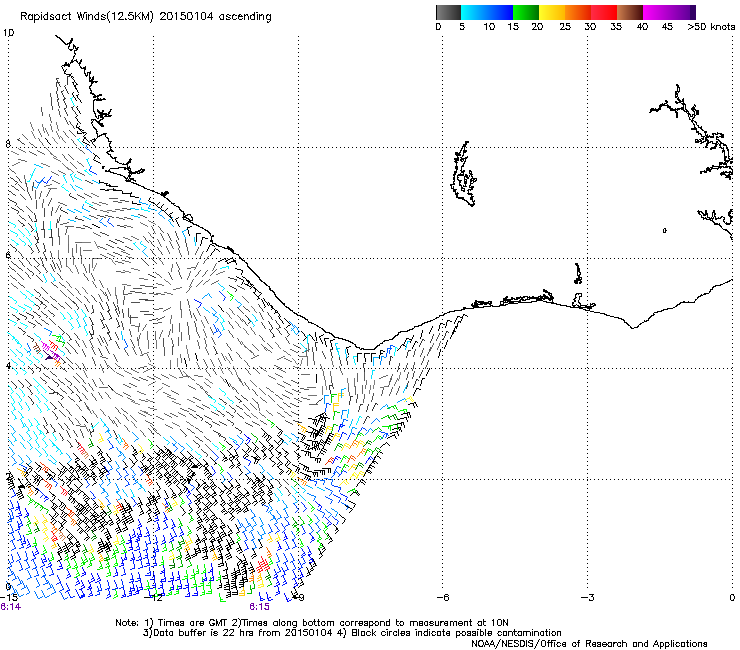Screen dimensions: 740x650
Task: Click the "Rapidscat Winds(12.5KM) 20150104 ascending" title
Action: click(x=146, y=17)
